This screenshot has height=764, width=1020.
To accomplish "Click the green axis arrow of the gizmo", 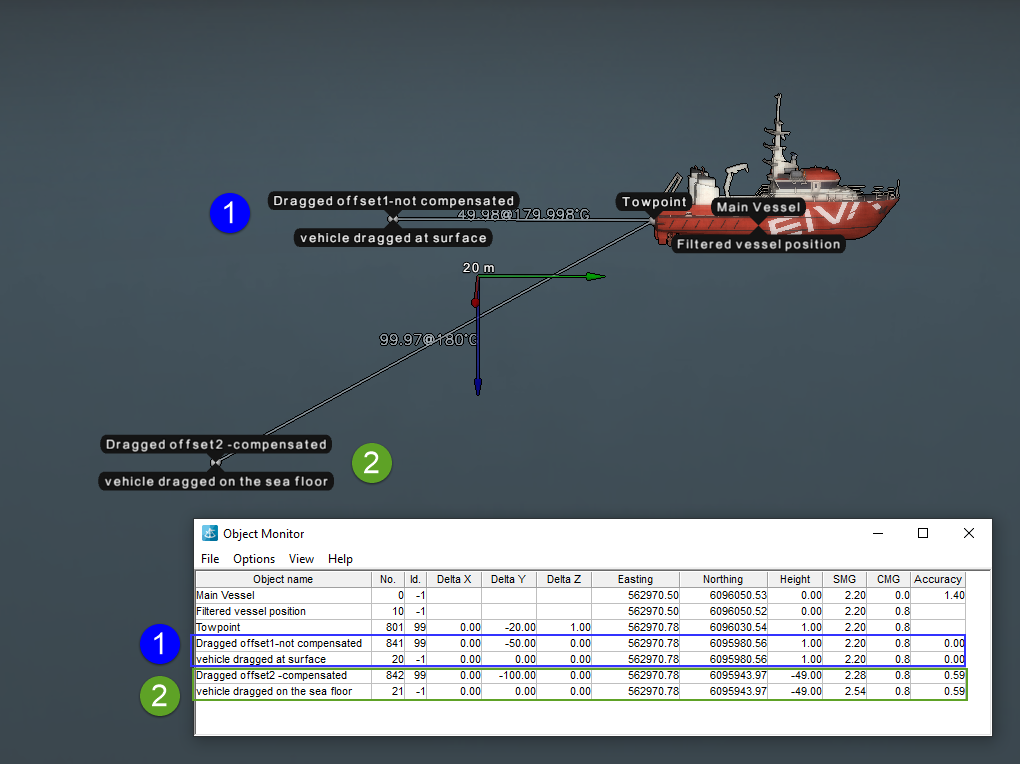I will [595, 277].
